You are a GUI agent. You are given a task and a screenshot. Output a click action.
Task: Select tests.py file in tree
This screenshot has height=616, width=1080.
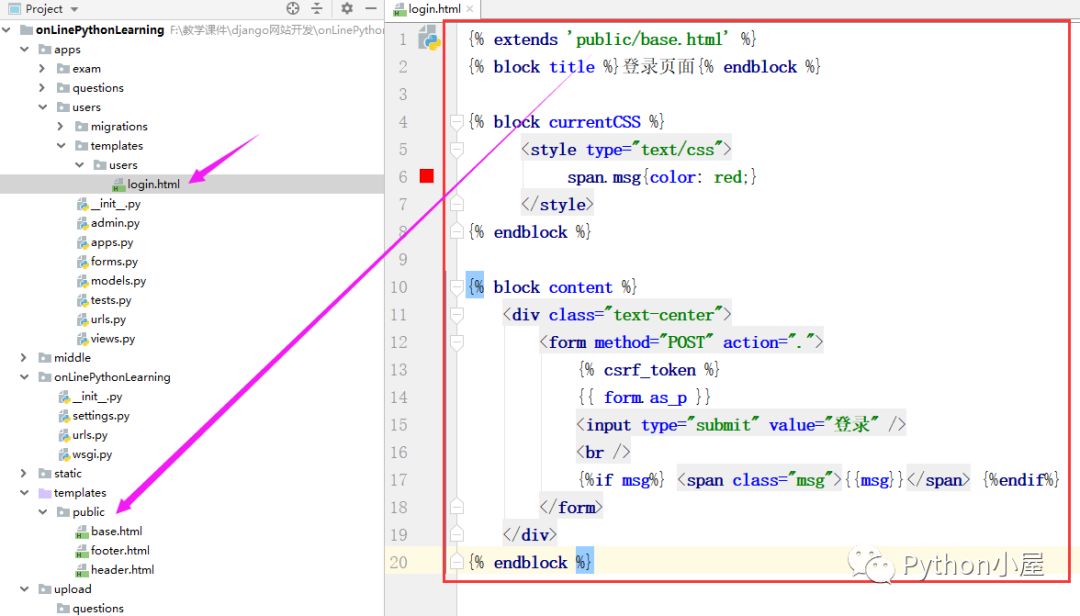[111, 300]
